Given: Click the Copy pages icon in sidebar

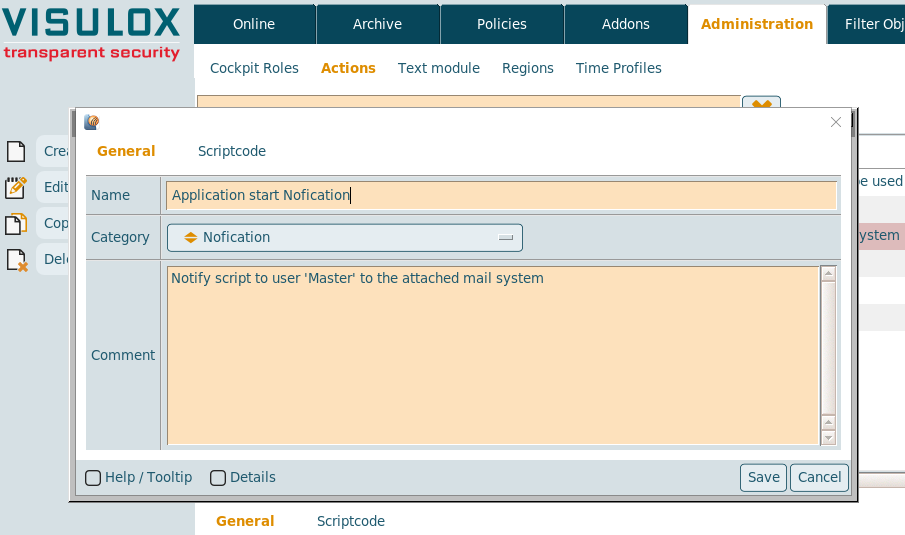Looking at the screenshot, I should point(15,223).
